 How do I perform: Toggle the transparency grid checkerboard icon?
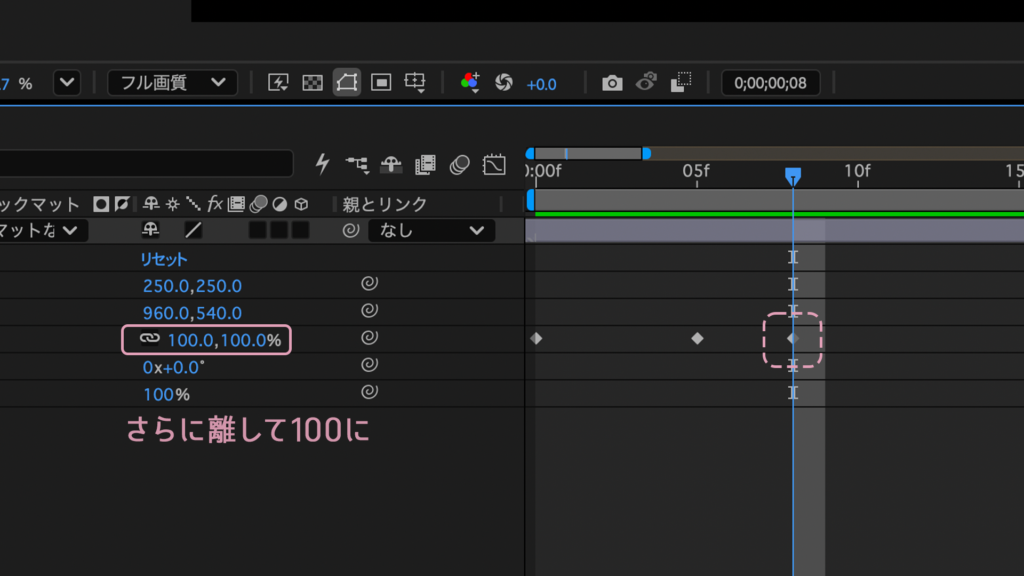pyautogui.click(x=312, y=82)
